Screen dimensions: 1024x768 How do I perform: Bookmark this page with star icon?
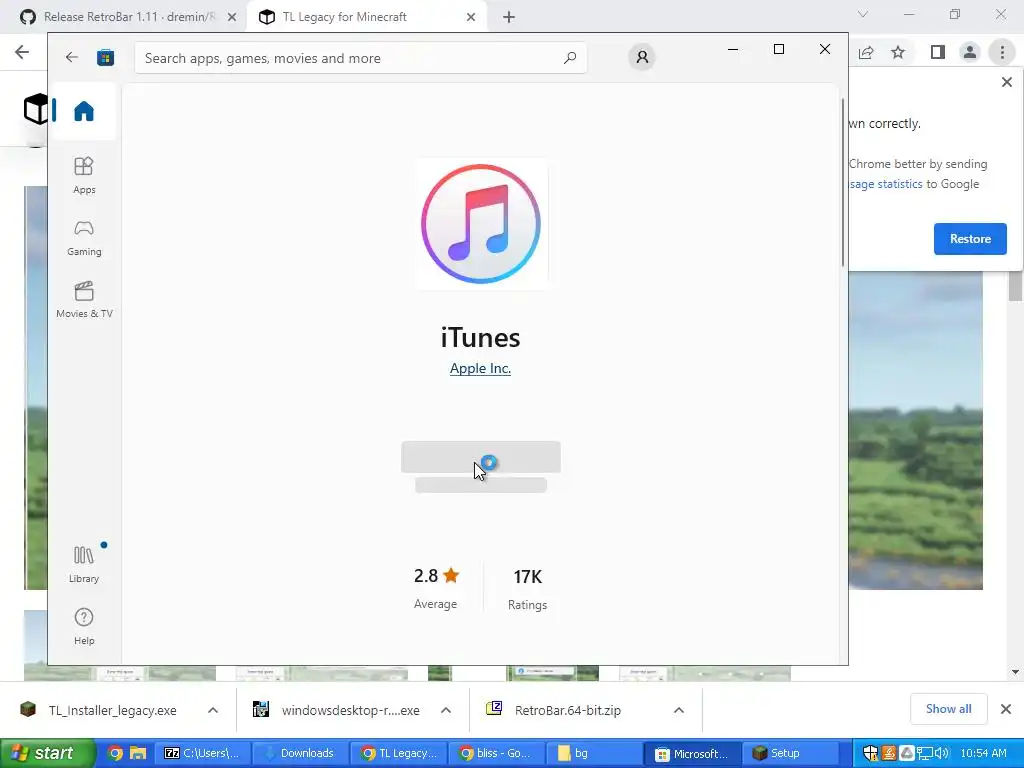click(x=899, y=52)
